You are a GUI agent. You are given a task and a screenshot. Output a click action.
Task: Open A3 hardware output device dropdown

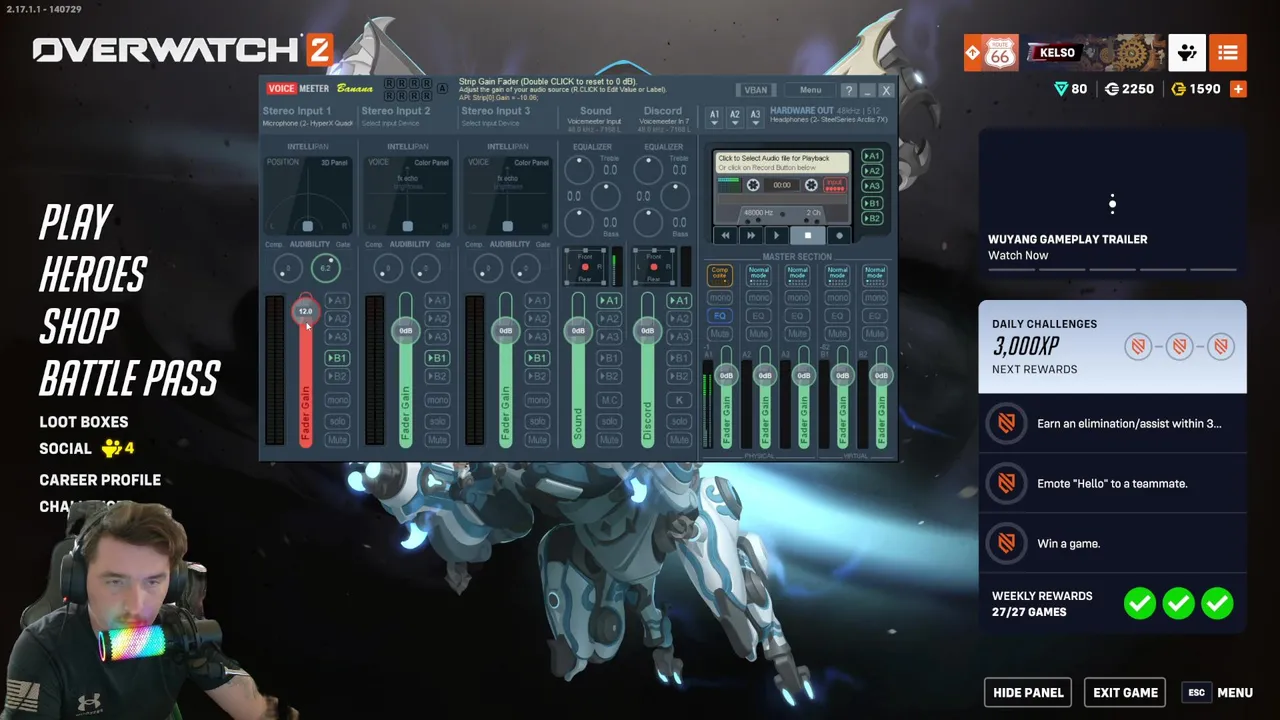coord(755,117)
